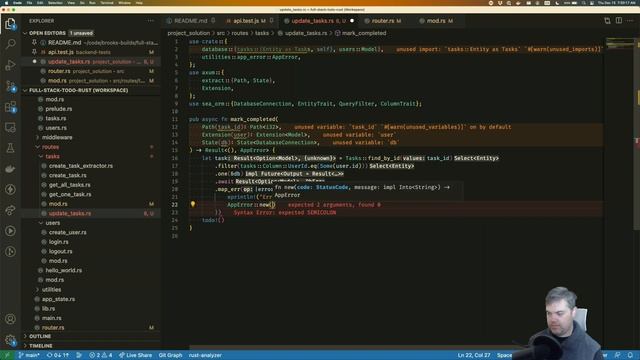Close unsaved update_tasks.rs via dot indicator
The height and width of the screenshot is (360, 640).
point(352,21)
